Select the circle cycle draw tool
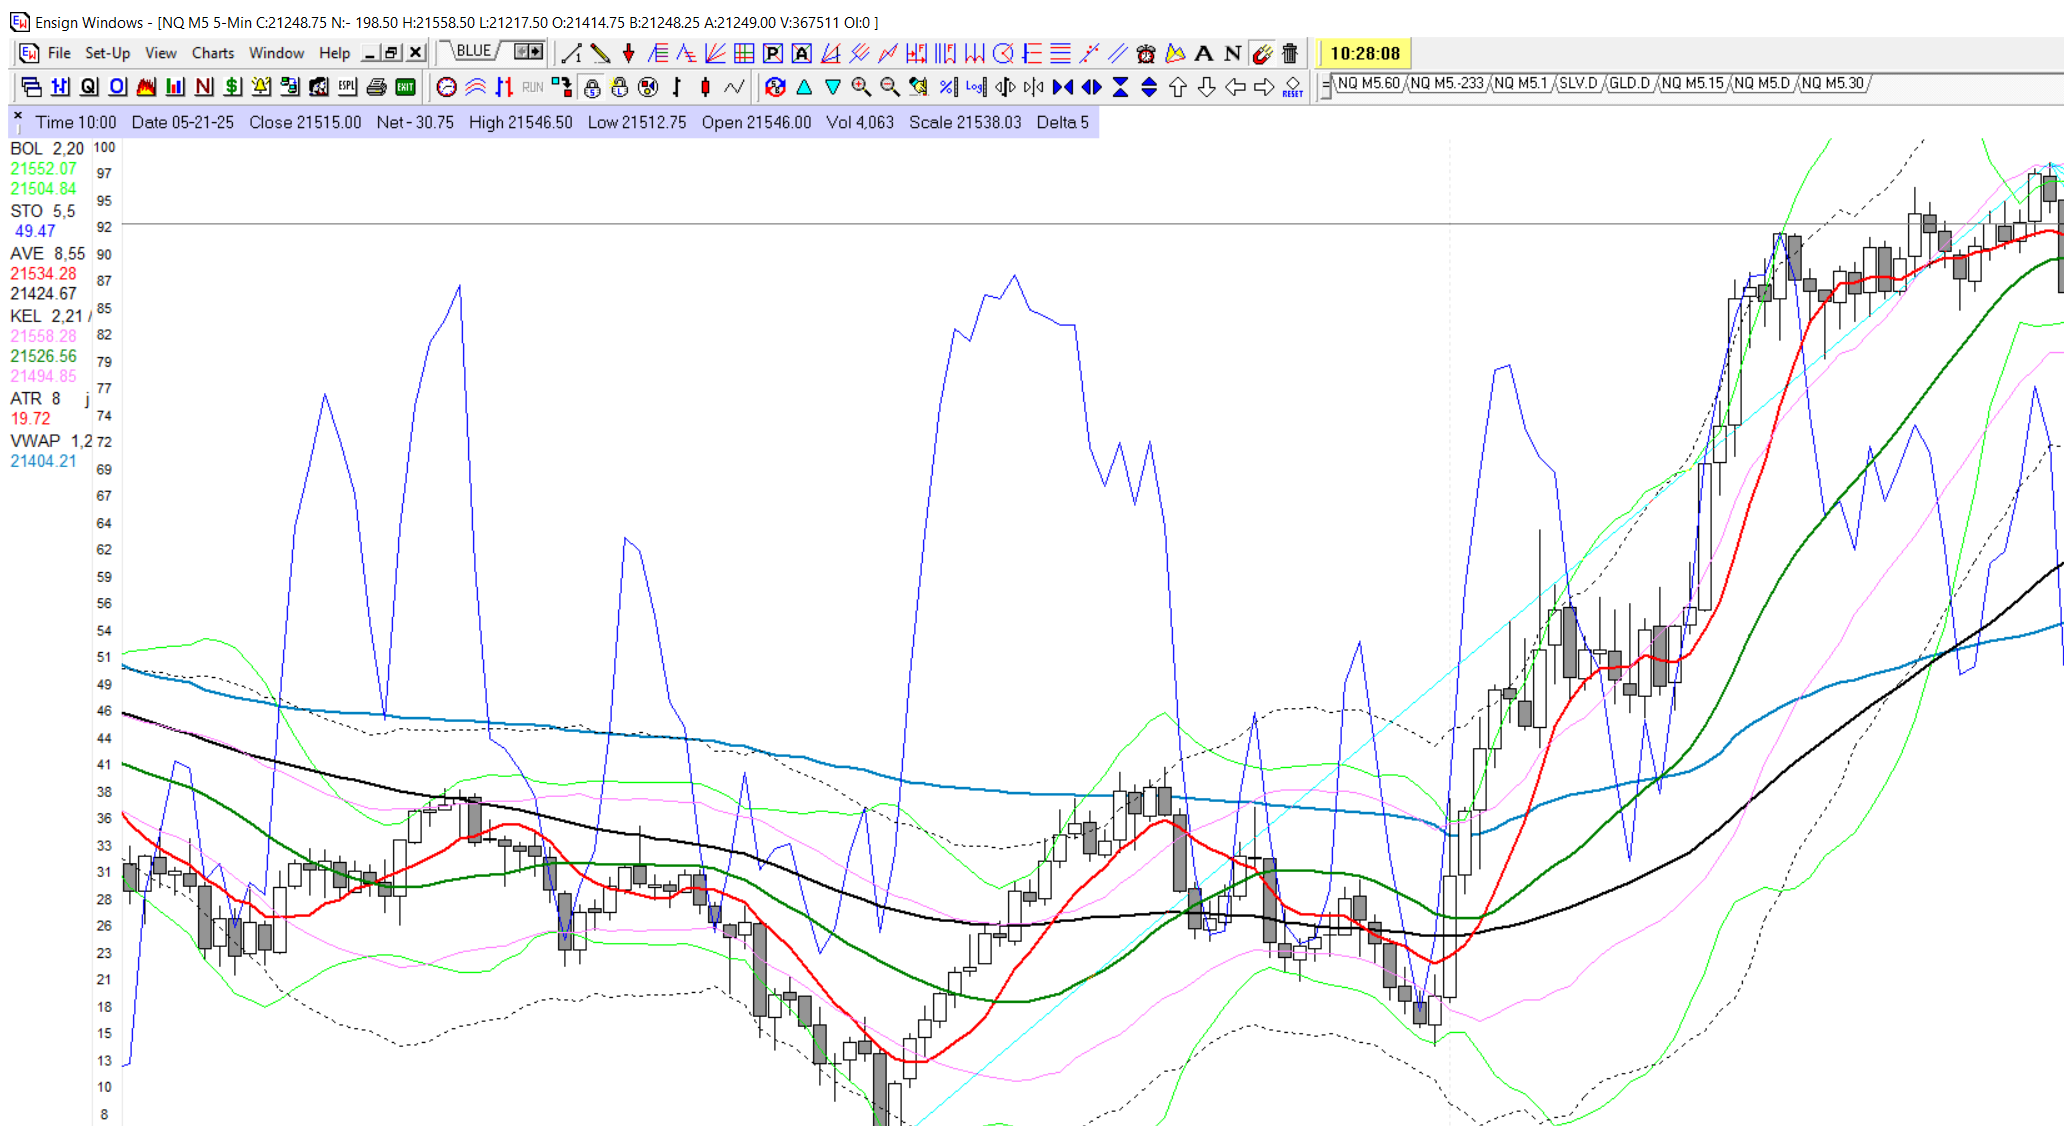The height and width of the screenshot is (1126, 2064). click(x=1003, y=54)
